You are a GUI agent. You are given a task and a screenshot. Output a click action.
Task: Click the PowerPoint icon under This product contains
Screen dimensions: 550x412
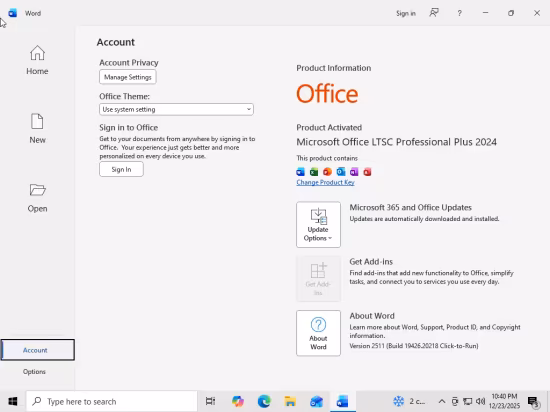pos(327,172)
